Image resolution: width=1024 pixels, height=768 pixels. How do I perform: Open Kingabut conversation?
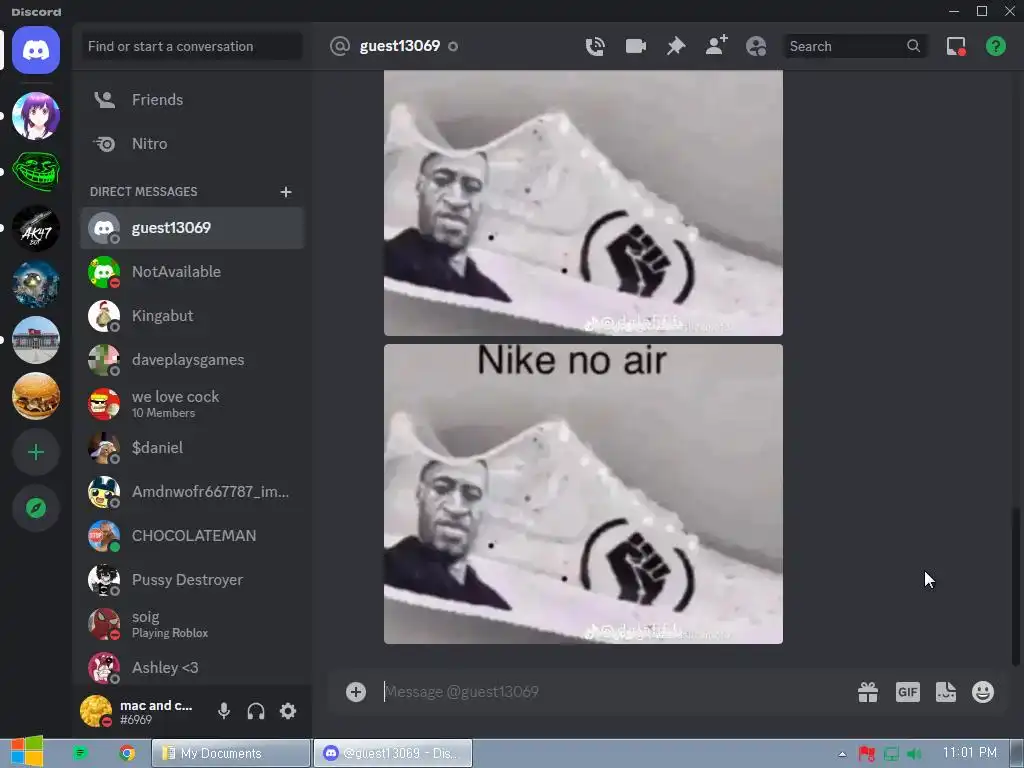pos(192,316)
